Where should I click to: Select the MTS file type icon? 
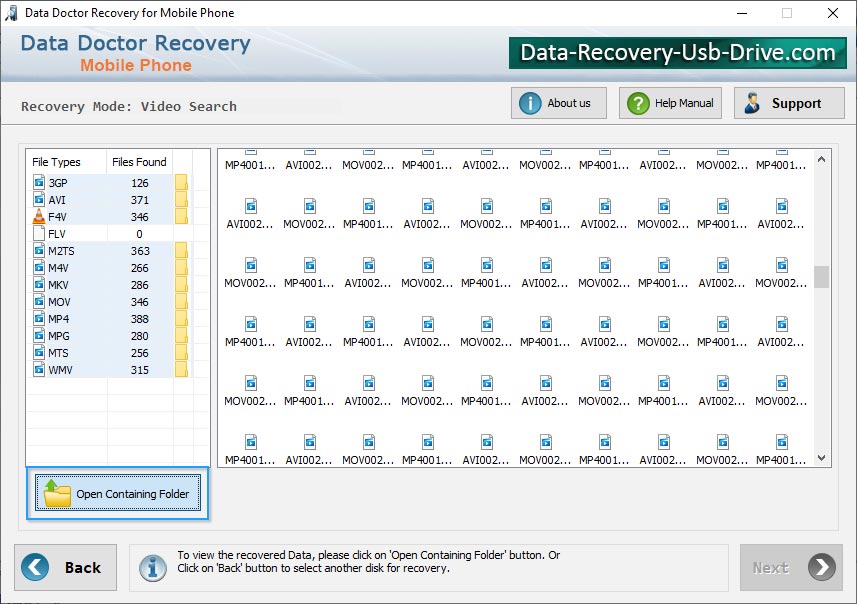point(39,352)
